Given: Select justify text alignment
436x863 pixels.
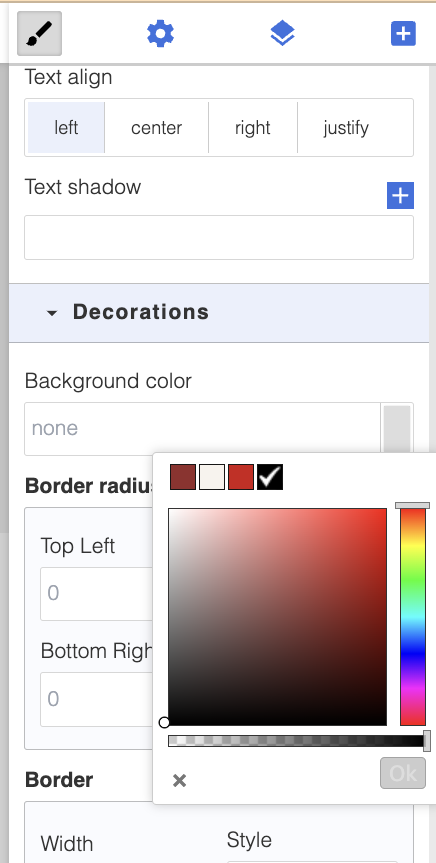Looking at the screenshot, I should (346, 128).
